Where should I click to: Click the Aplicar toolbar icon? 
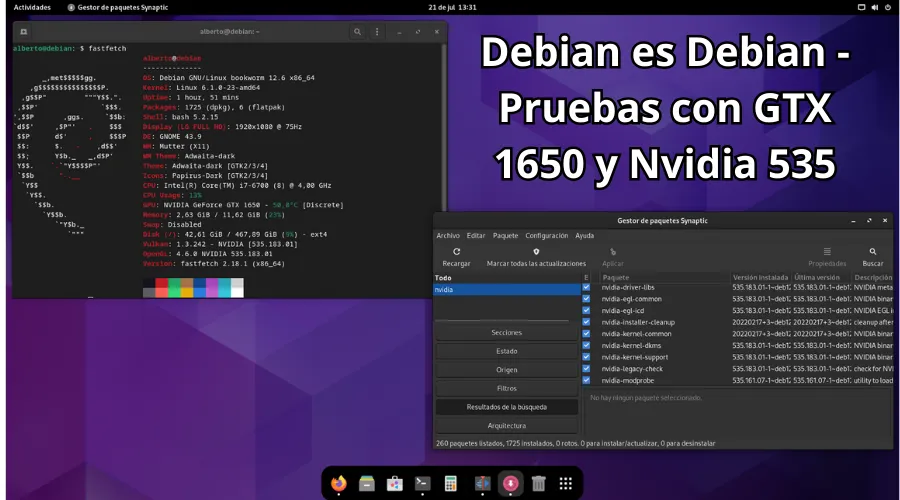(612, 251)
